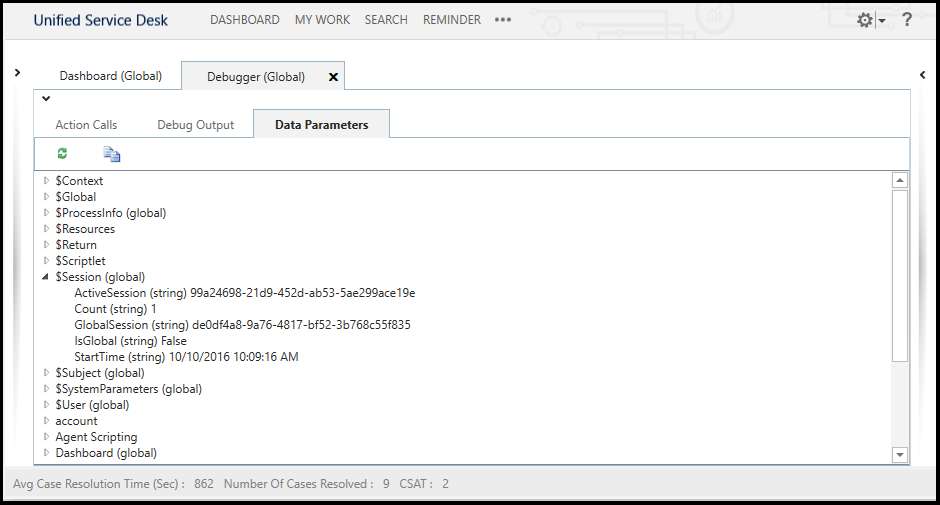Select the $Global label

tap(76, 197)
